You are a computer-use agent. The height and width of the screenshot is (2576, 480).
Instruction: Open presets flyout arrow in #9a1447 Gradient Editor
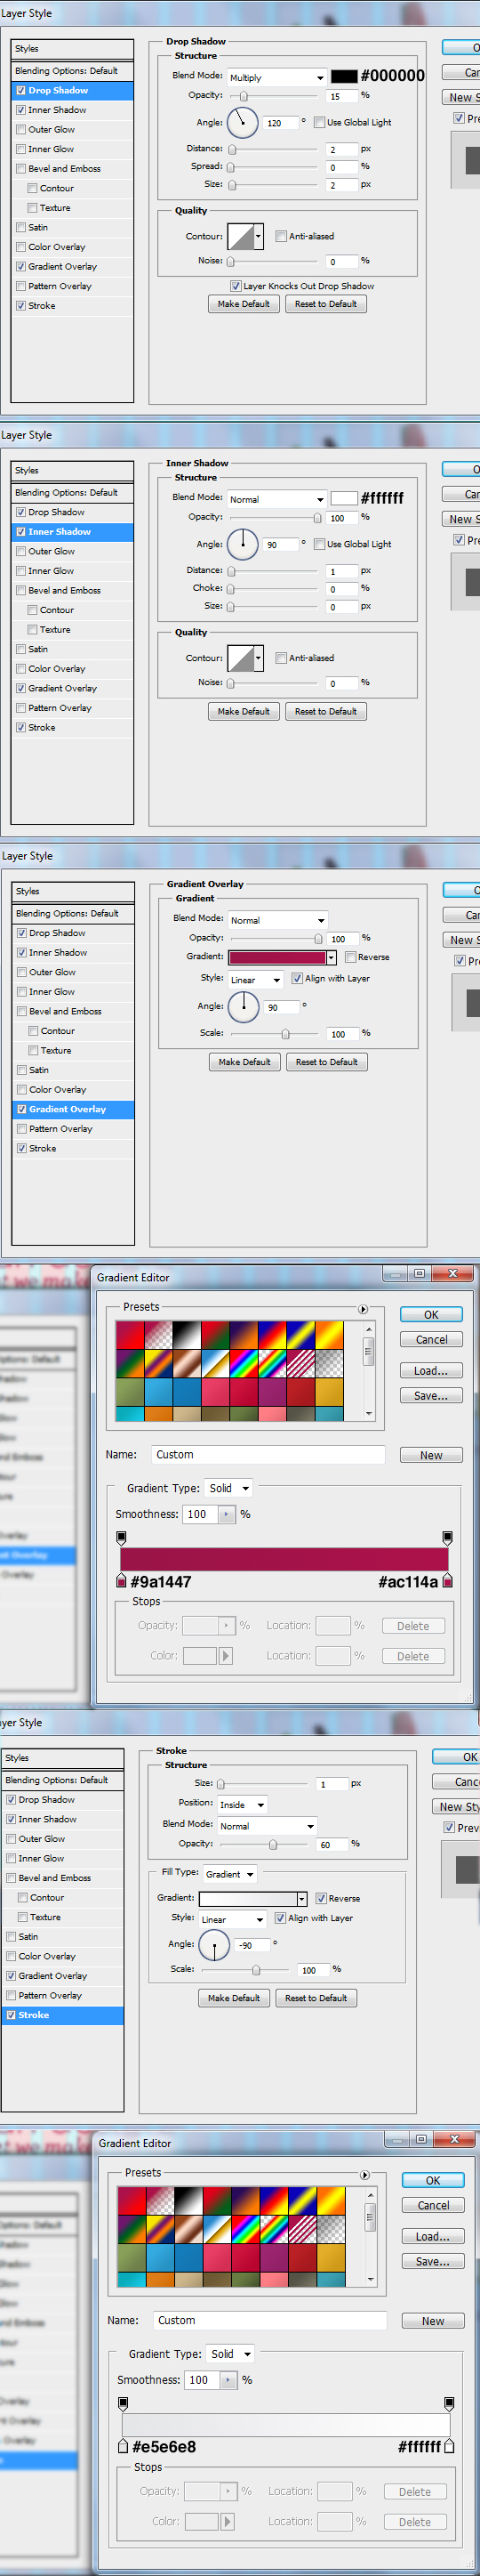click(363, 1308)
